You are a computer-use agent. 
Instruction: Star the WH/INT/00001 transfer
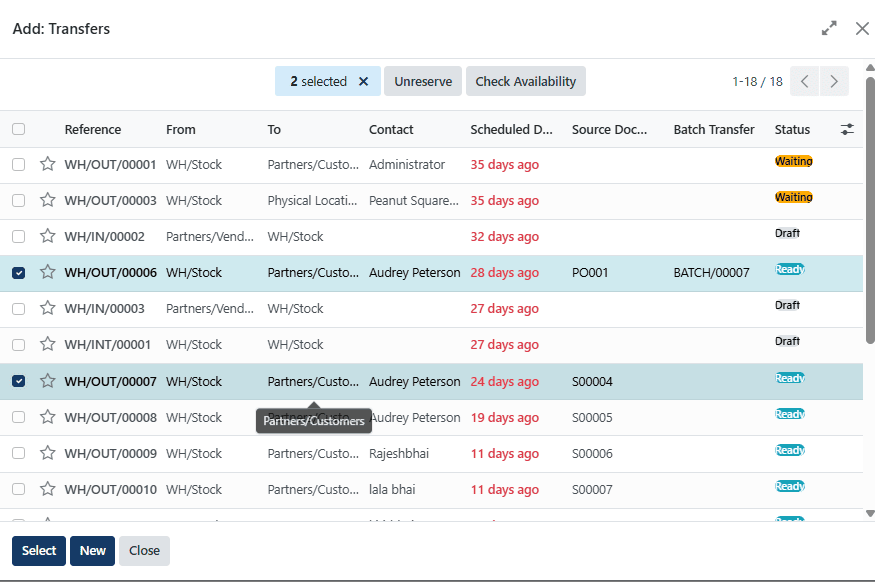coord(47,344)
